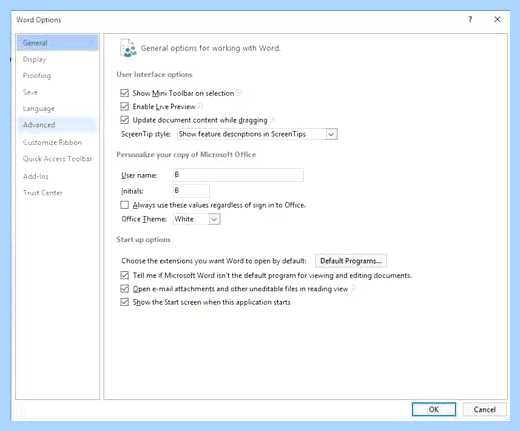Click the 'Office Theme:' label
Screen dimensions: 520x431
pos(144,219)
